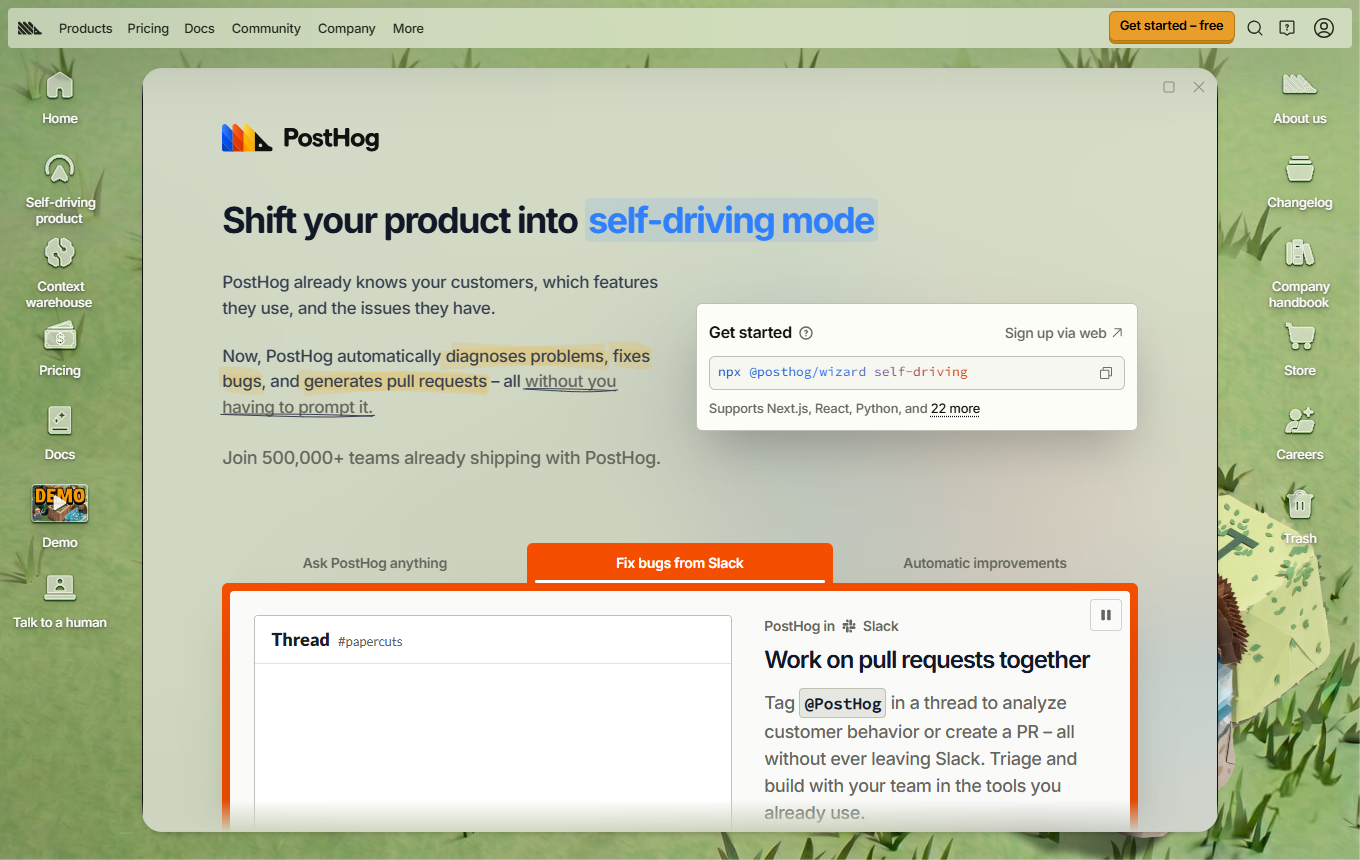Click the "Get started" card title
The height and width of the screenshot is (860, 1360).
point(750,333)
